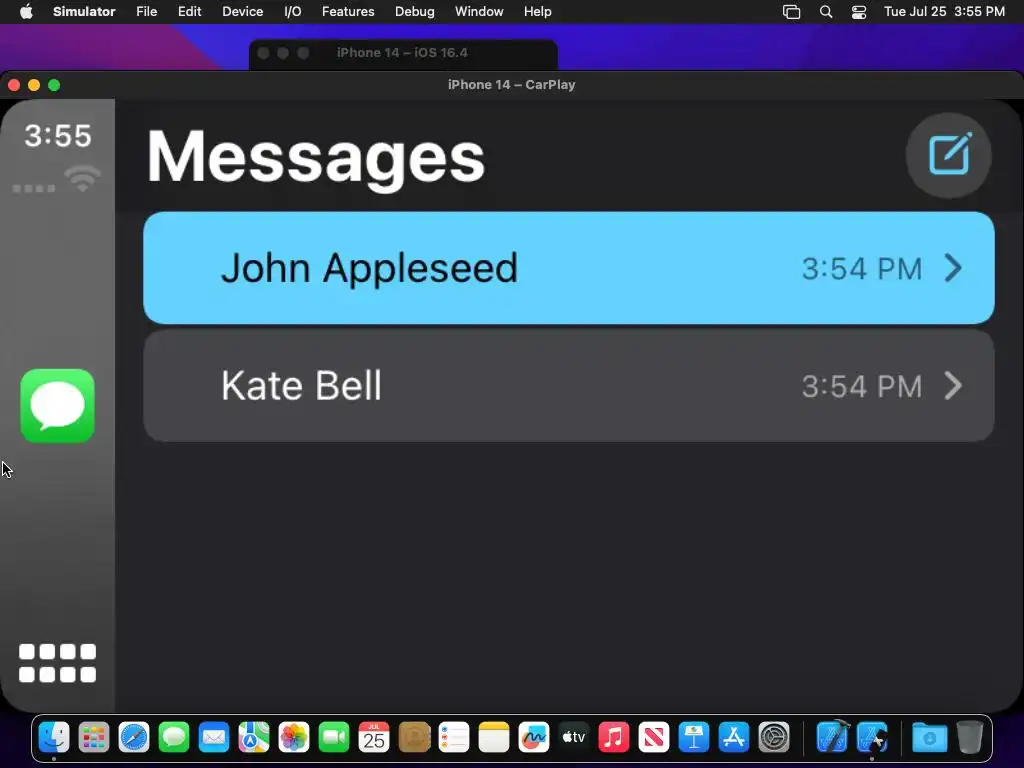
Task: Open the Help menu
Action: coord(537,12)
